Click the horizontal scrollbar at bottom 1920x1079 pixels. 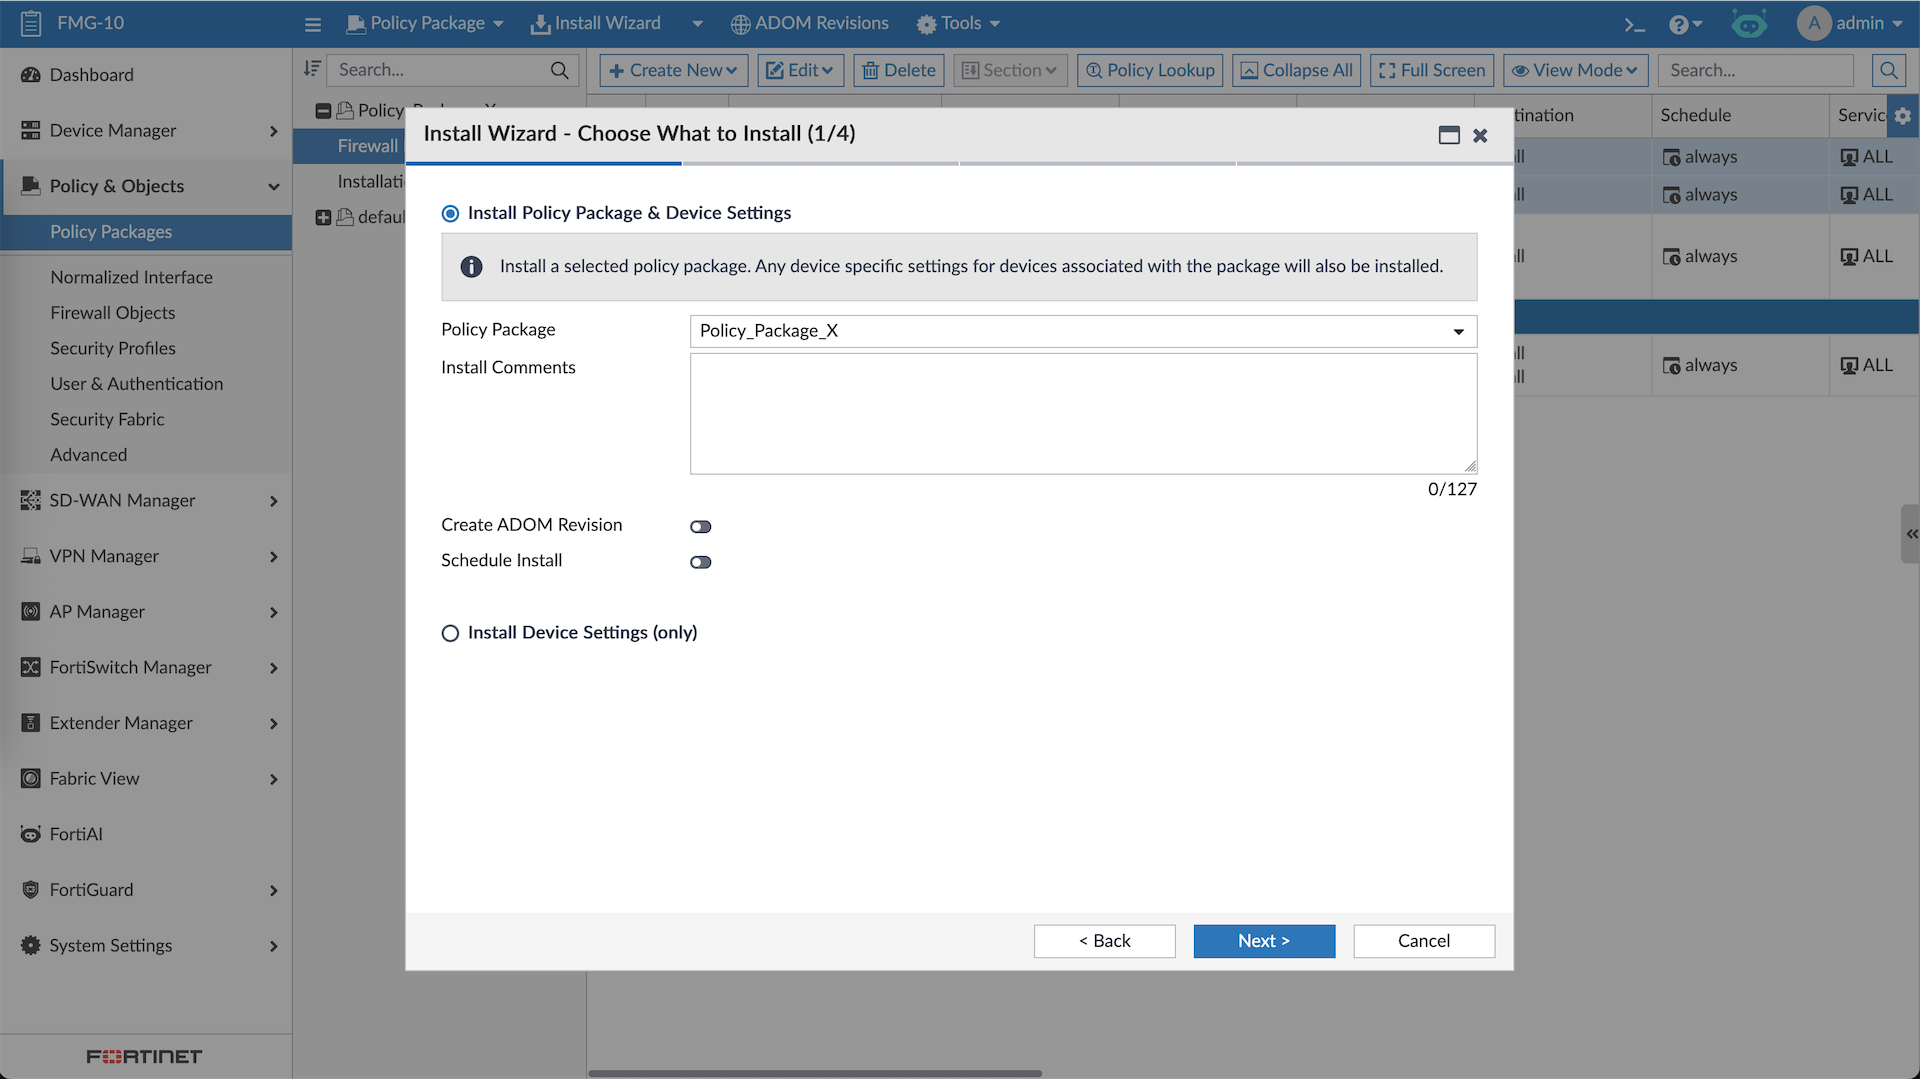[x=815, y=1073]
